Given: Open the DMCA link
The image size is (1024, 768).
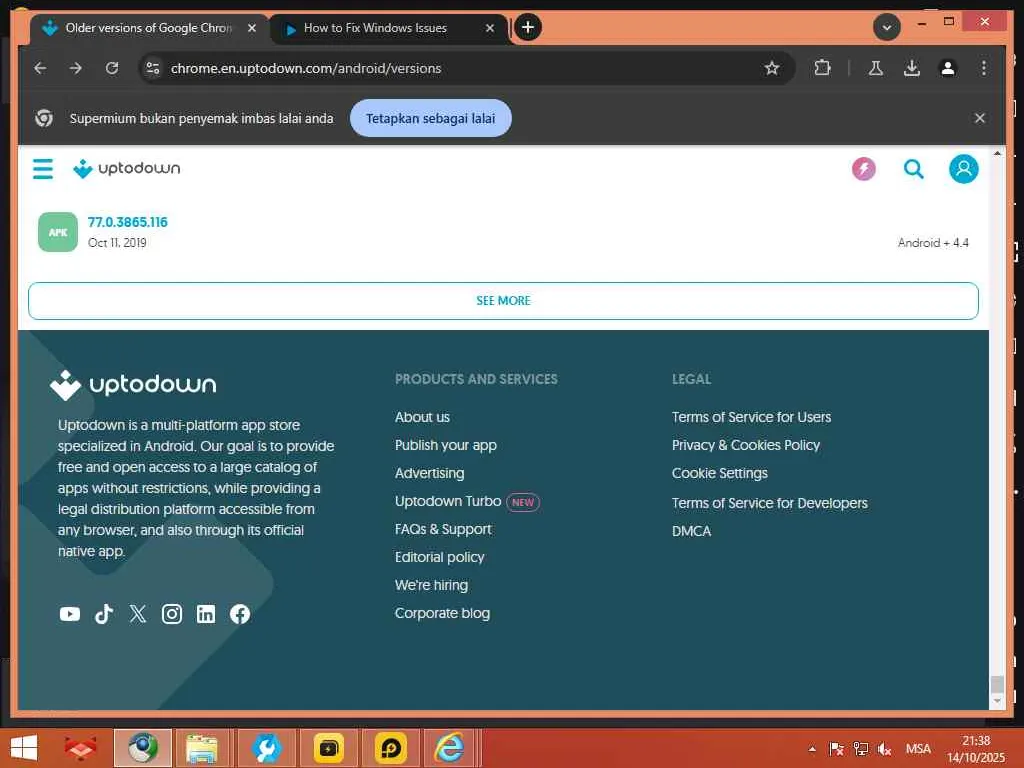Looking at the screenshot, I should (x=692, y=531).
